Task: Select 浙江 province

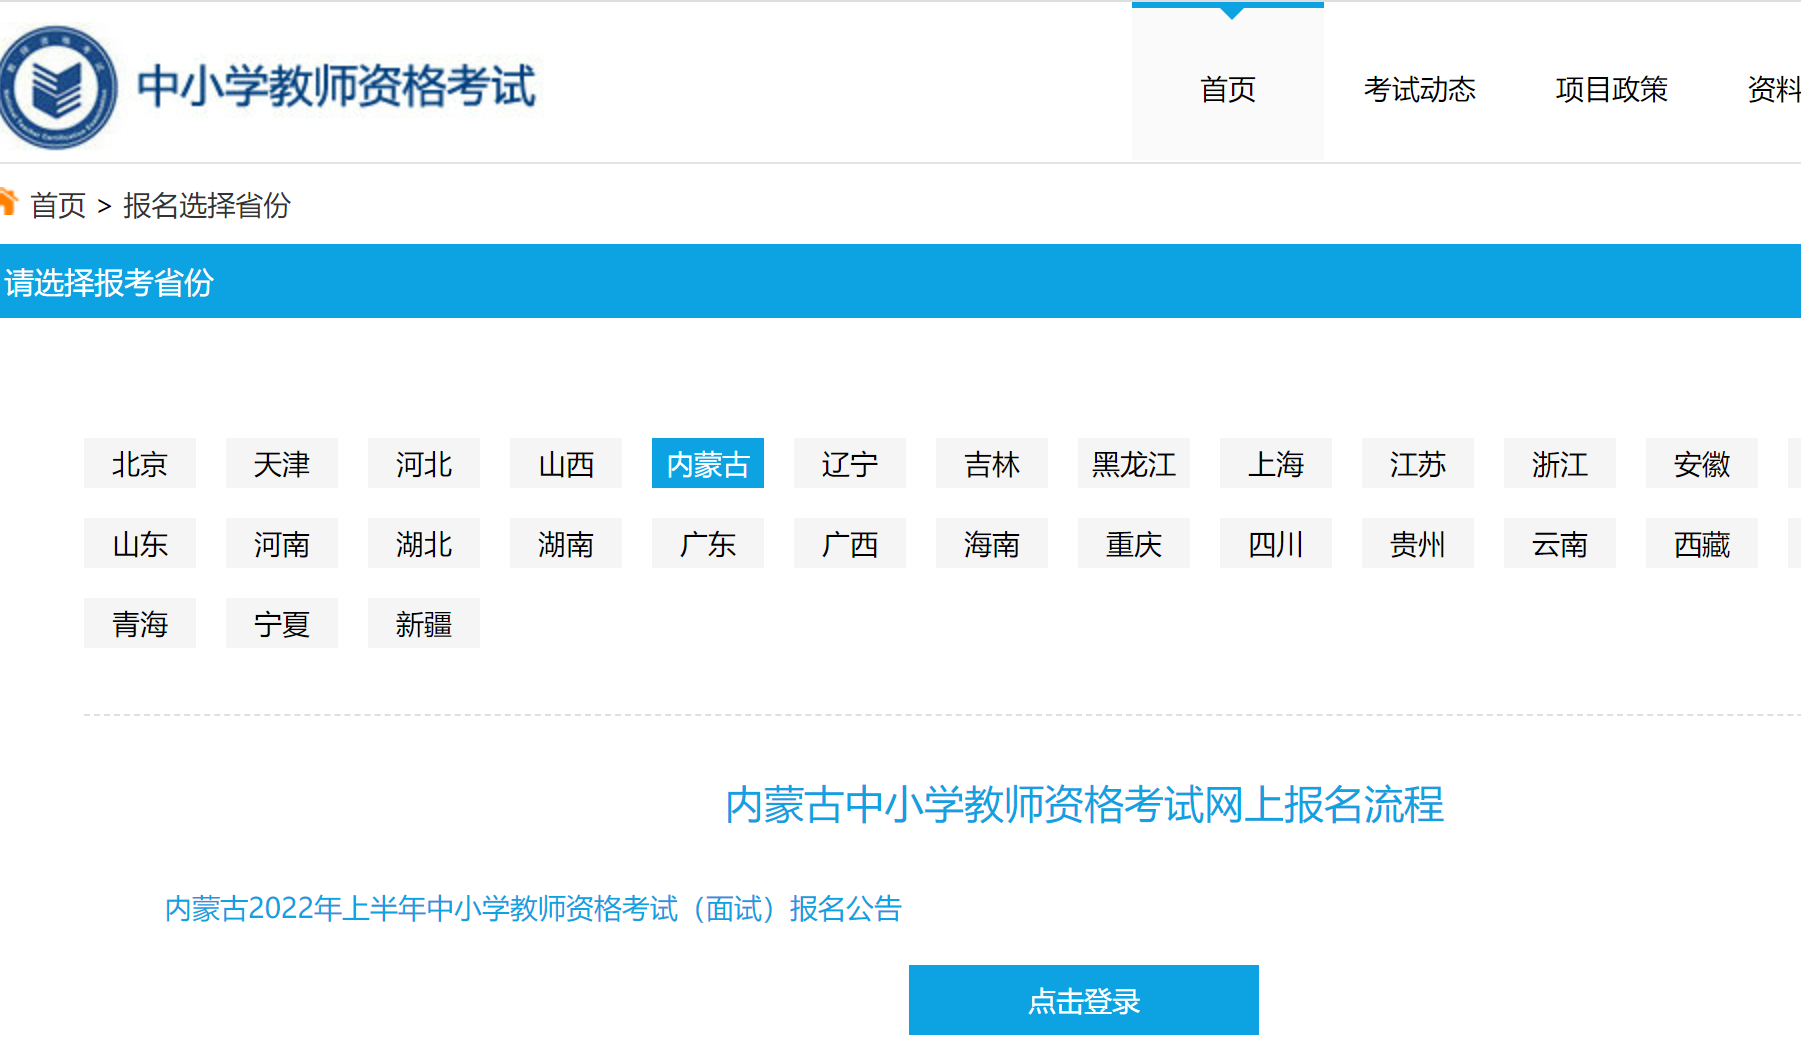Action: 1560,464
